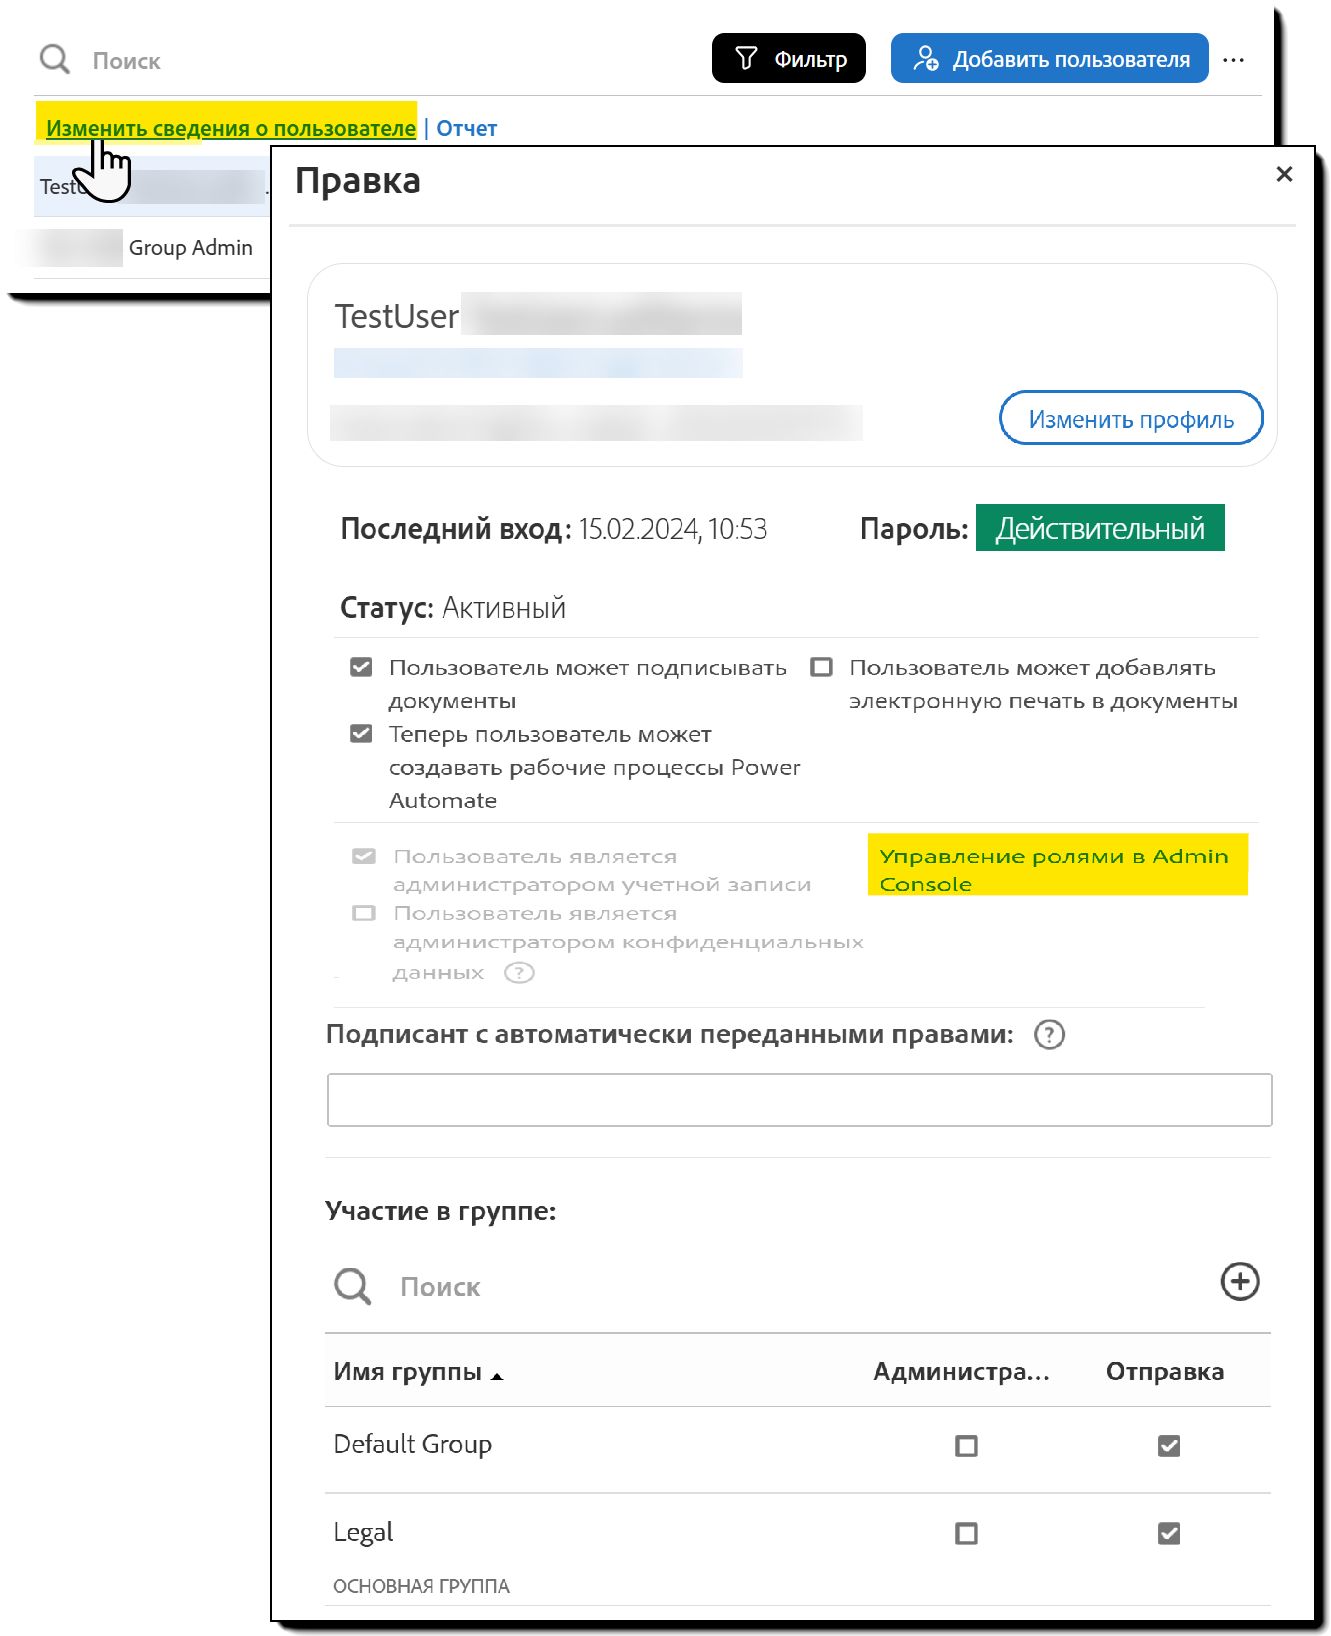Toggle администратором учетной записи checkbox
The image size is (1331, 1636).
pyautogui.click(x=364, y=856)
